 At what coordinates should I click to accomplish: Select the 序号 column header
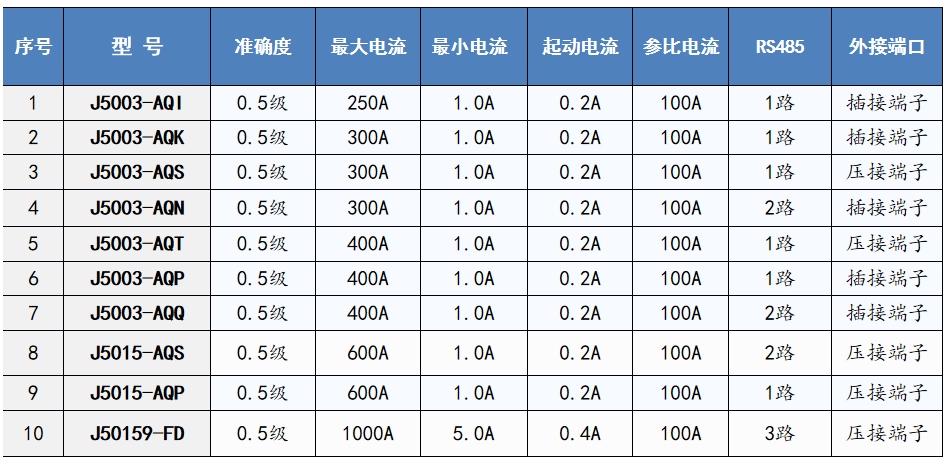pos(33,47)
